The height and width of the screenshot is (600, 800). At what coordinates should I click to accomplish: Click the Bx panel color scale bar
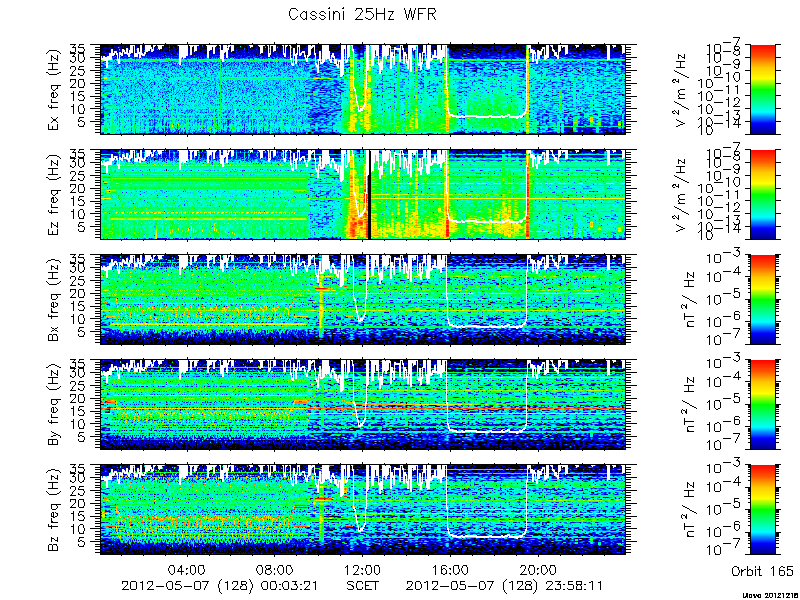762,299
